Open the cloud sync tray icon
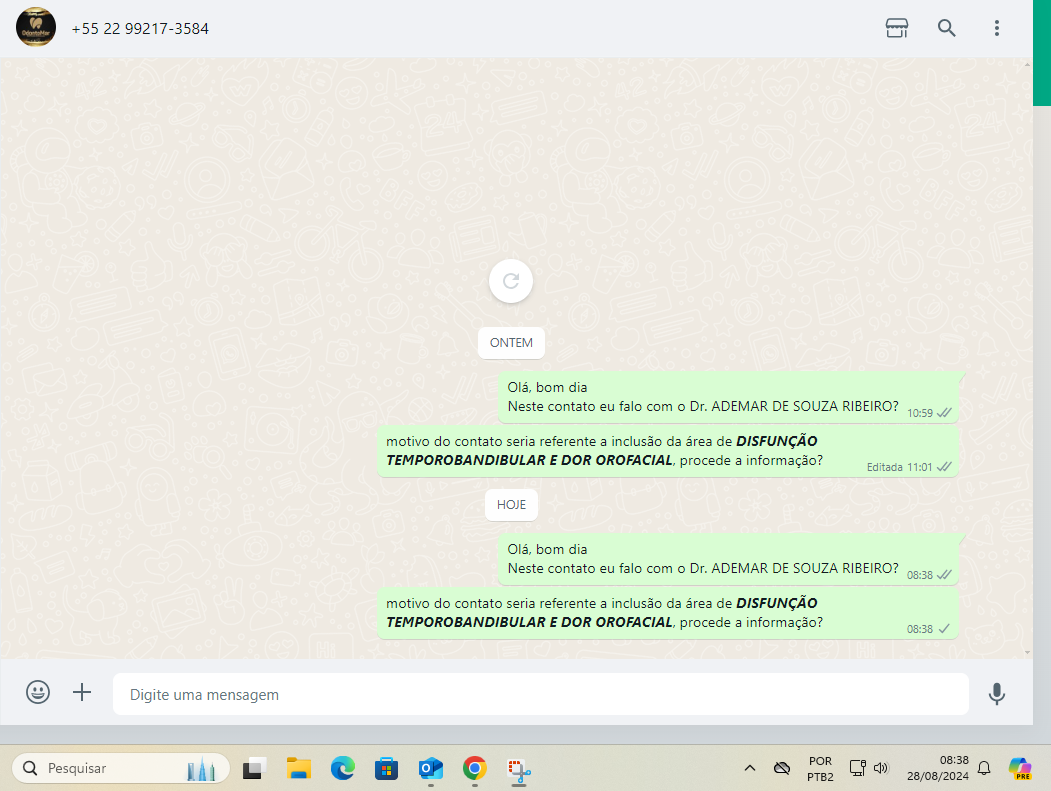 [782, 768]
